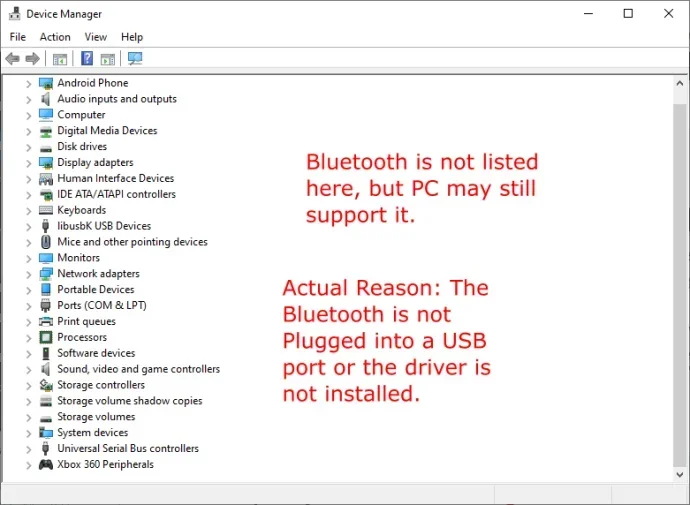Select Storage volume shadow copies row
This screenshot has height=505, width=690.
coord(130,401)
